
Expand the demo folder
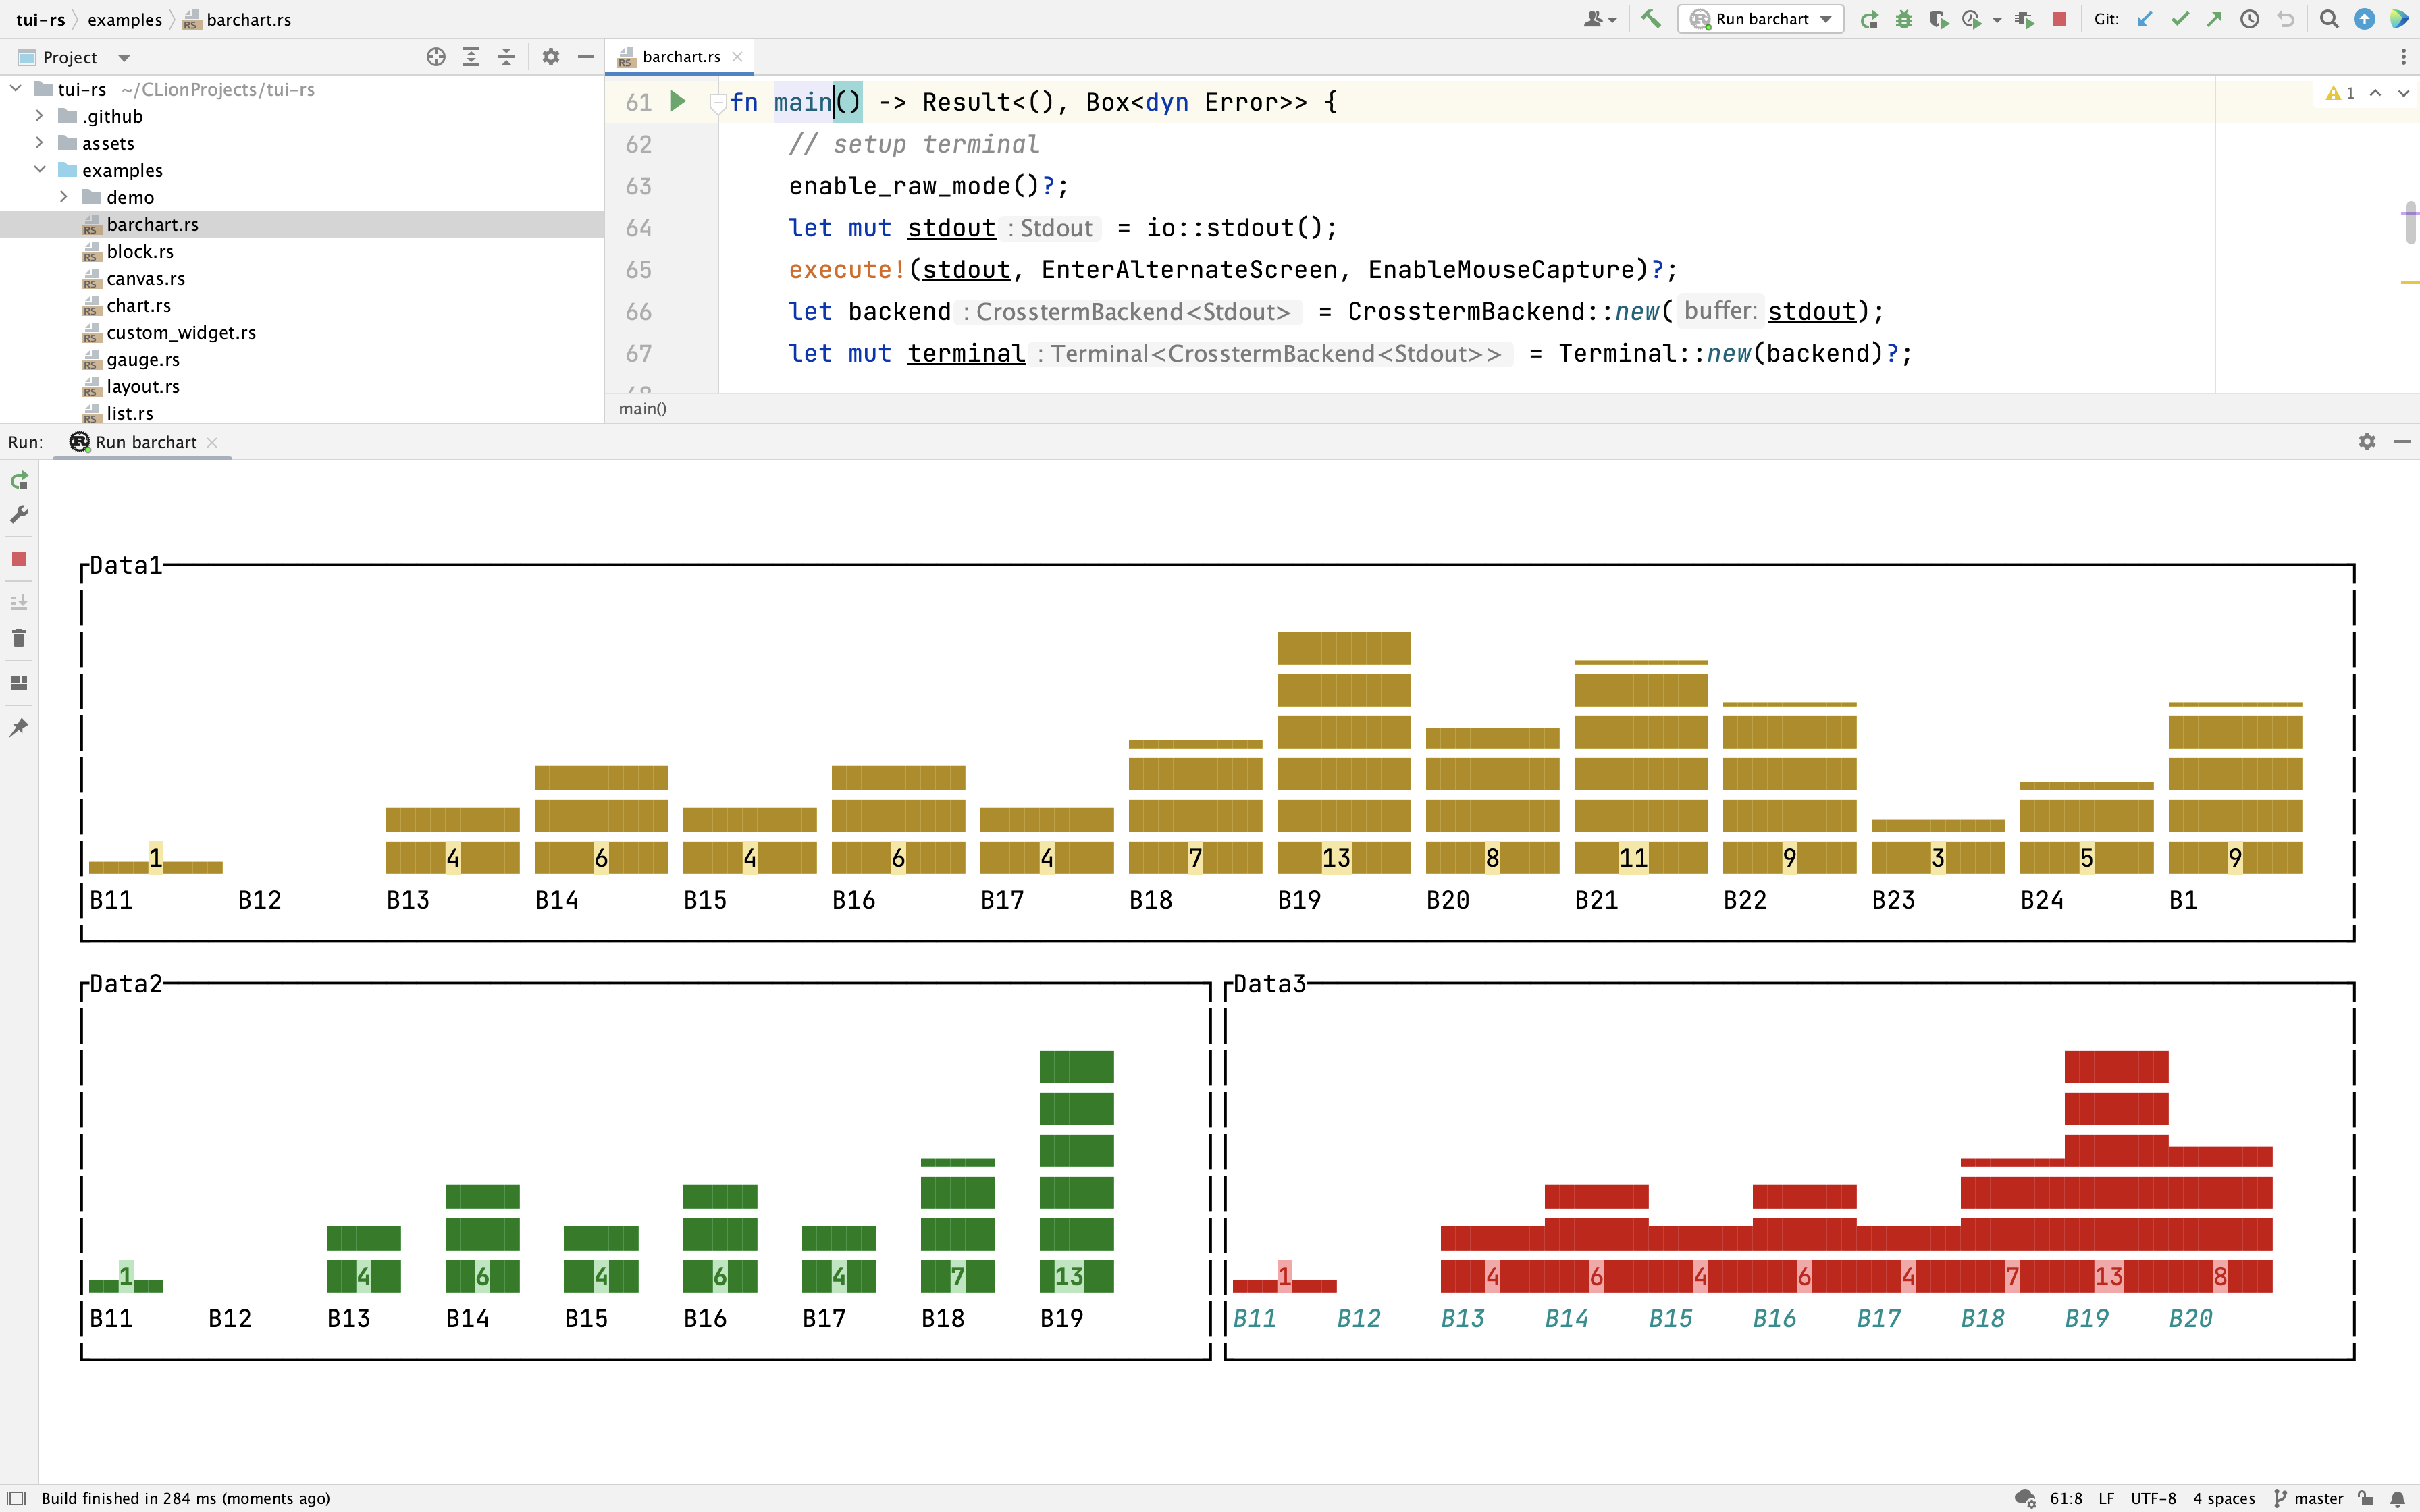64,197
